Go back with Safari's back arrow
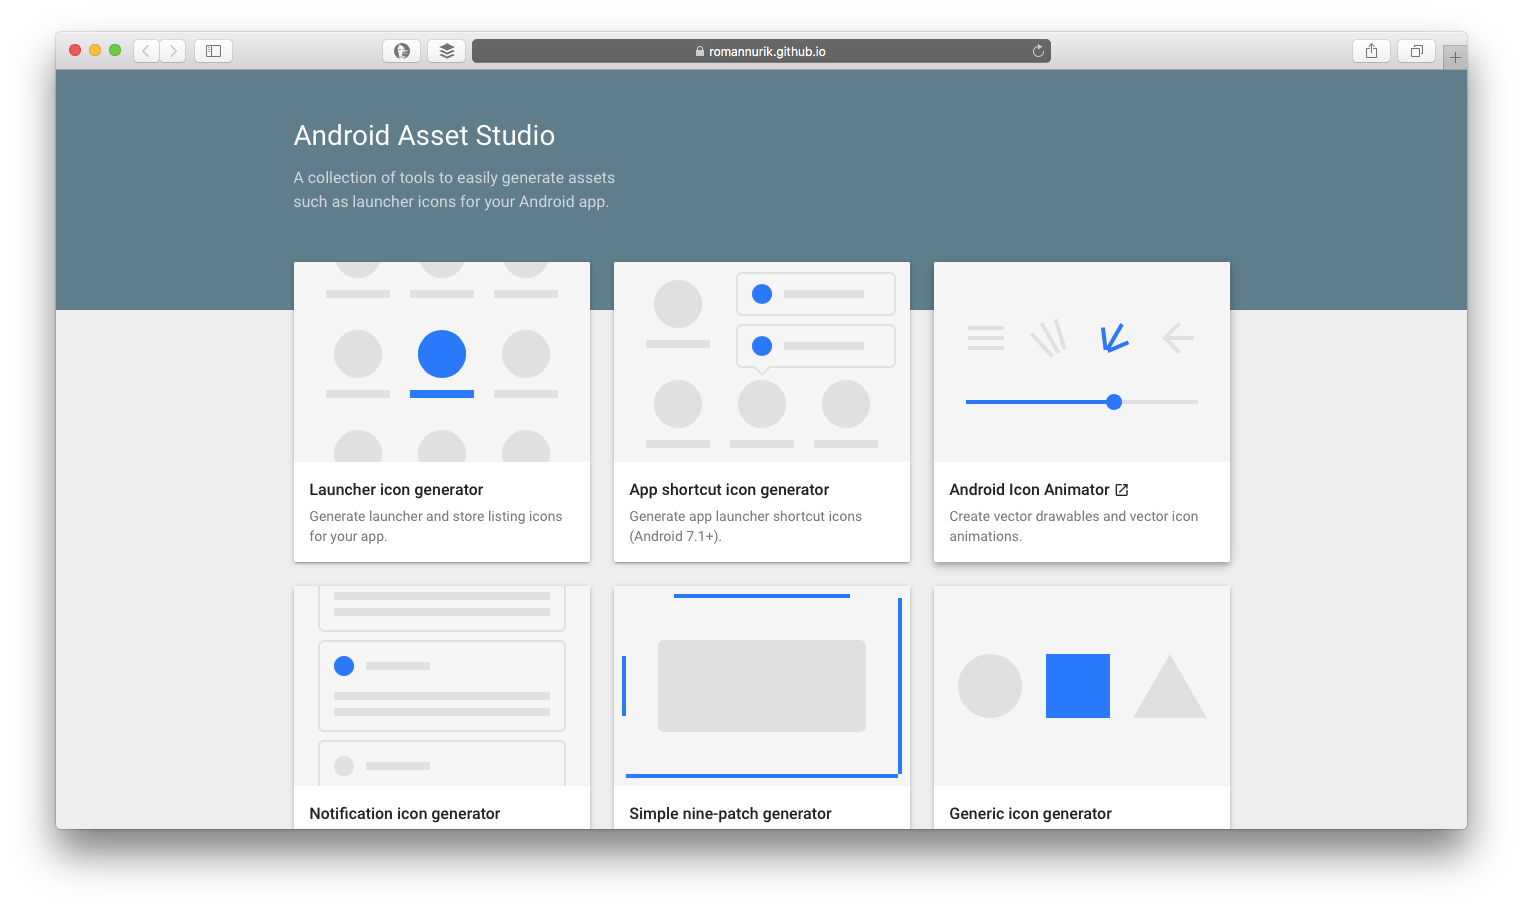Screen dimensions: 1523x909 (146, 51)
